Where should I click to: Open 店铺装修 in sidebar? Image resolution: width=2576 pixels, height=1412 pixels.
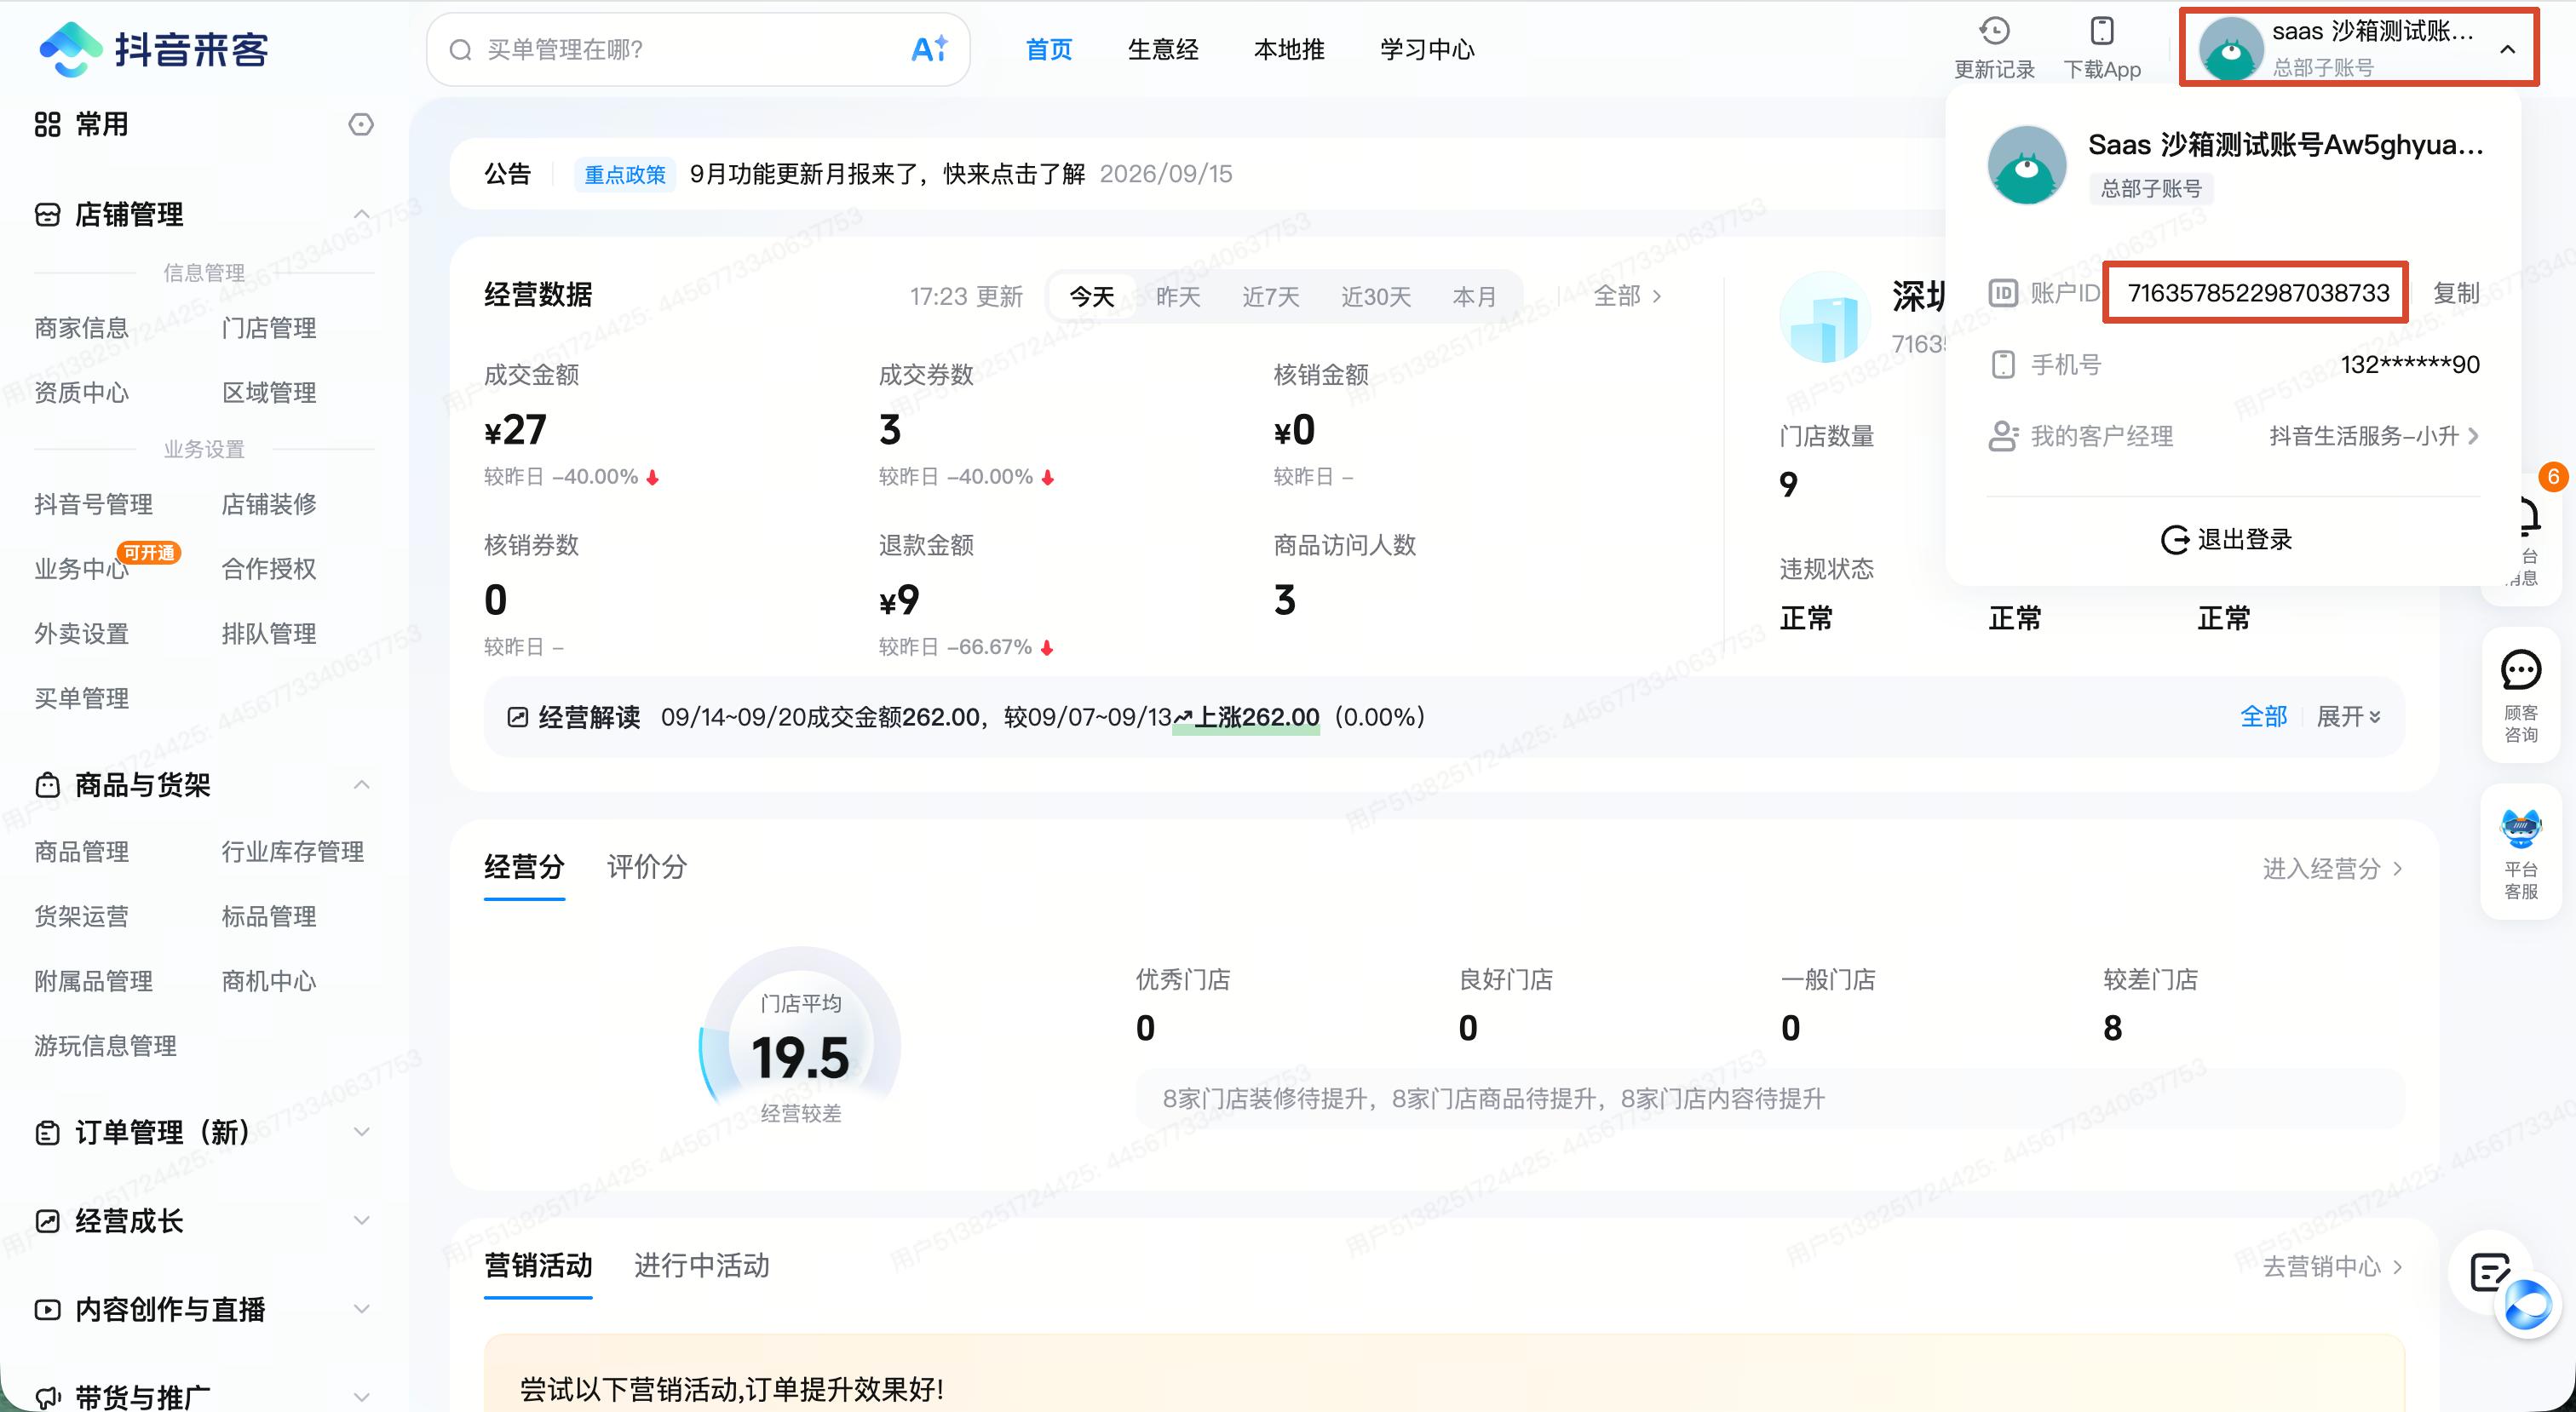click(269, 504)
